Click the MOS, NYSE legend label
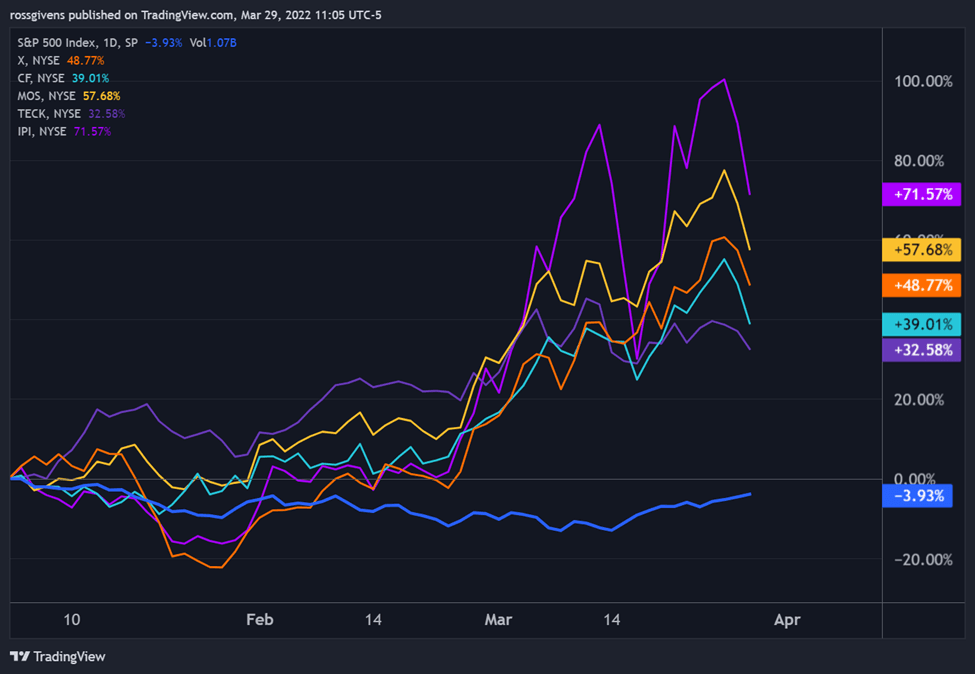The width and height of the screenshot is (975, 674). (x=46, y=96)
